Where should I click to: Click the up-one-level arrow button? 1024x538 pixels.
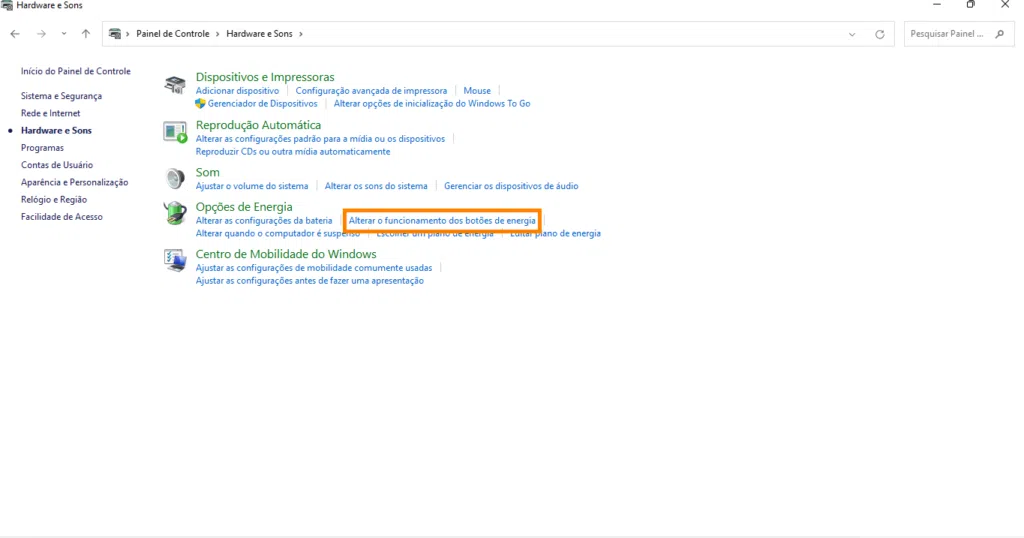click(86, 34)
